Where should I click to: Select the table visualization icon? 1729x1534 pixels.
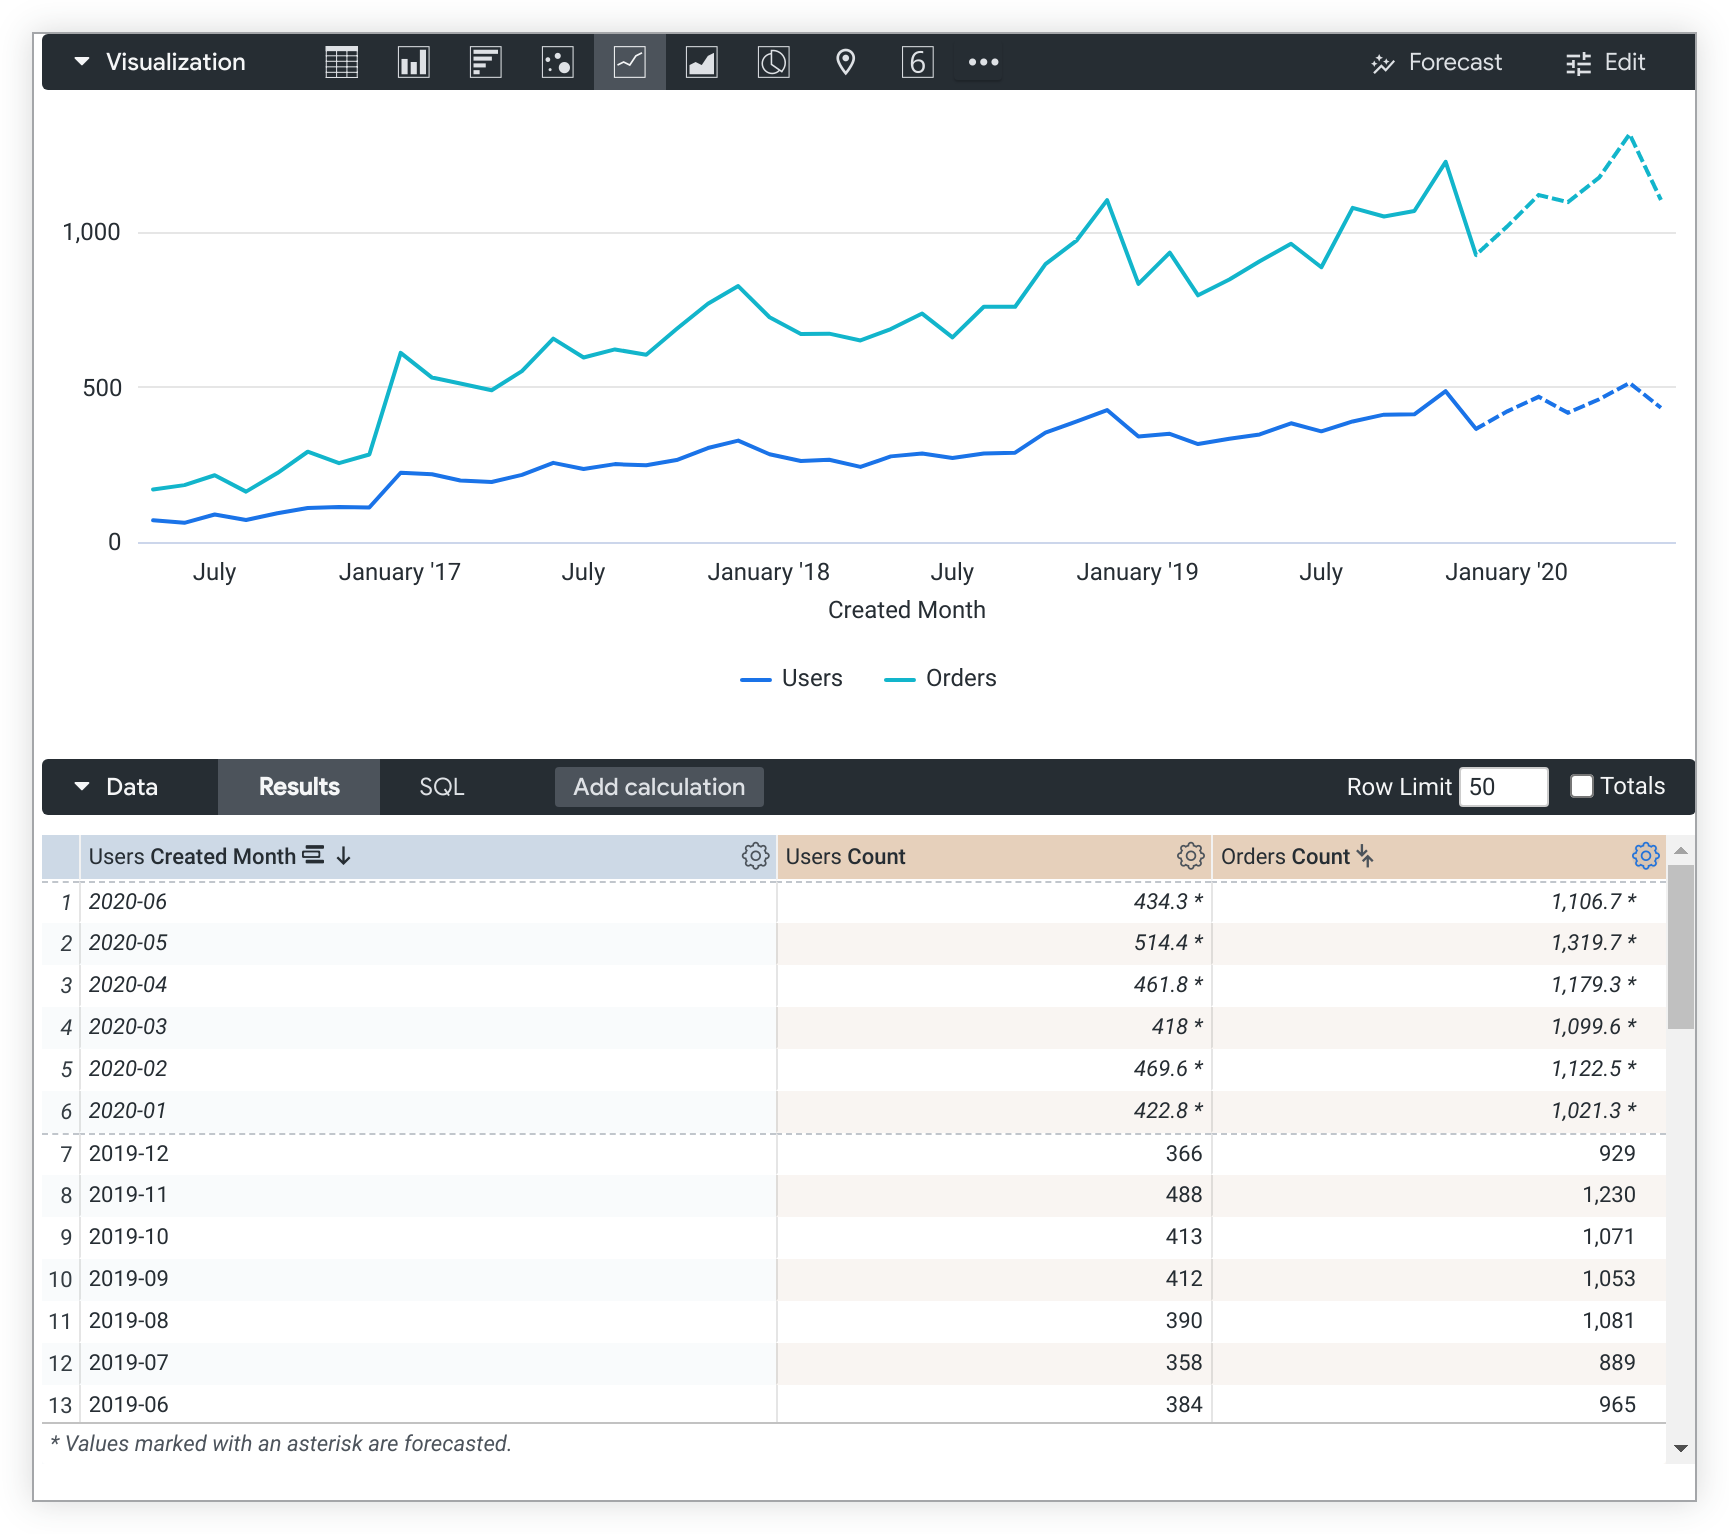coord(341,62)
